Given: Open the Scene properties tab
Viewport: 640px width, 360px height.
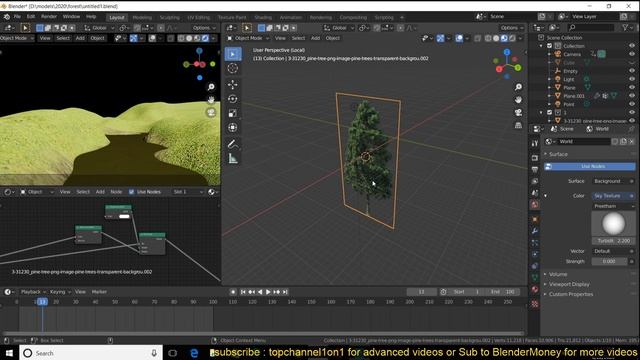Looking at the screenshot, I should [x=535, y=193].
